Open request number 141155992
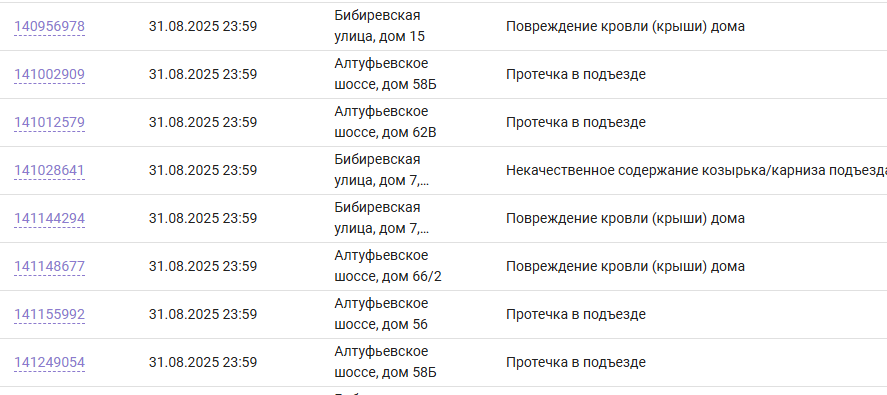Screen dimensions: 887x395 coord(49,315)
